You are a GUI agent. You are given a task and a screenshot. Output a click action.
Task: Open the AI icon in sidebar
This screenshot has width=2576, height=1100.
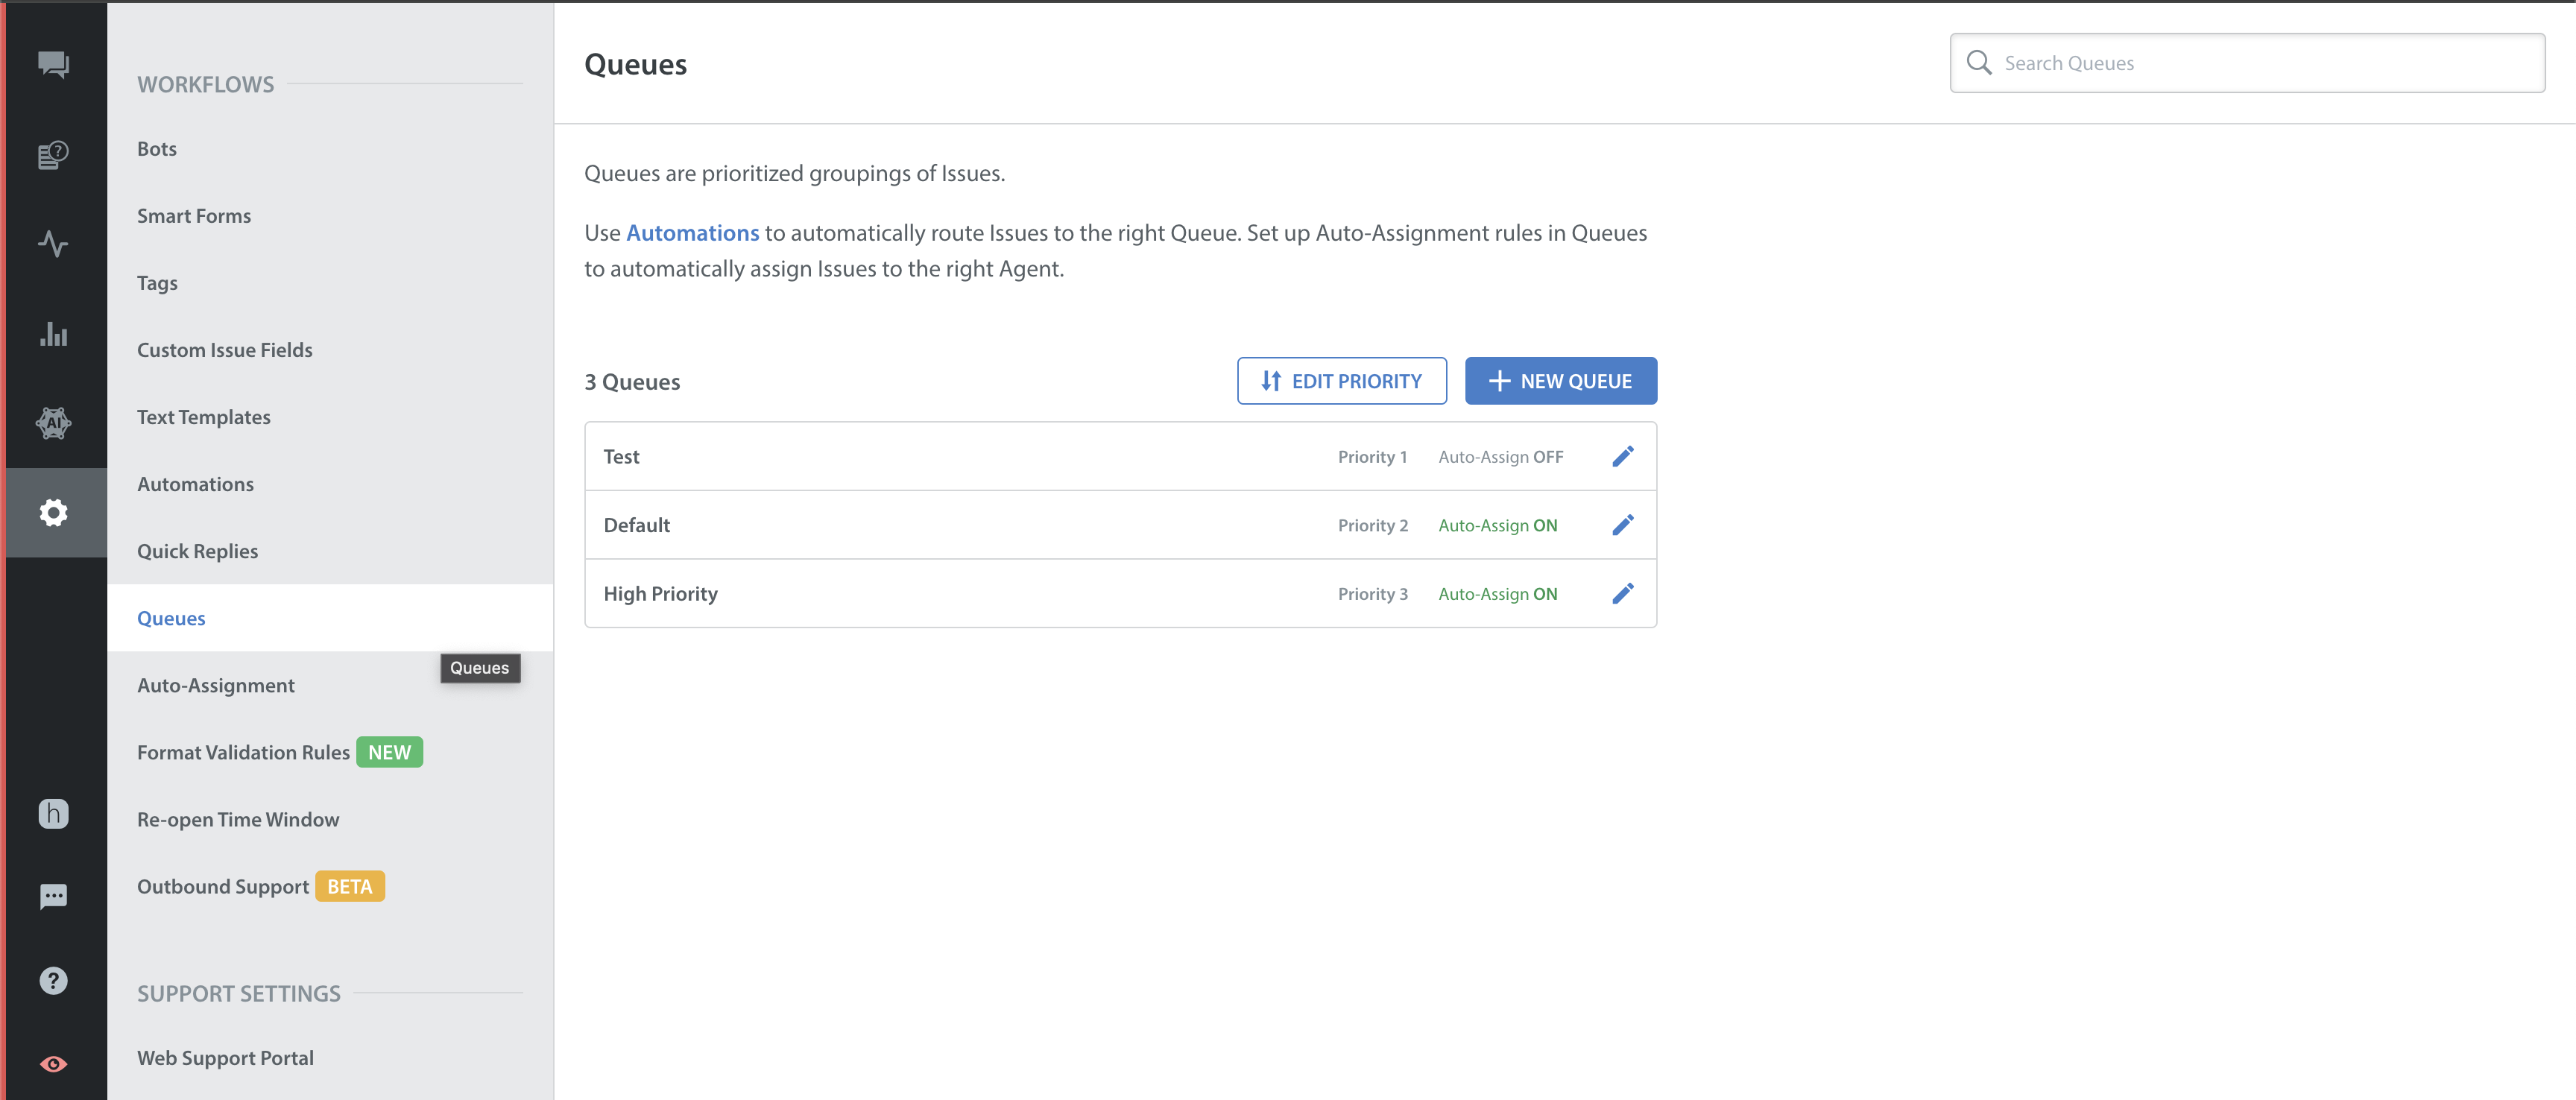point(53,423)
